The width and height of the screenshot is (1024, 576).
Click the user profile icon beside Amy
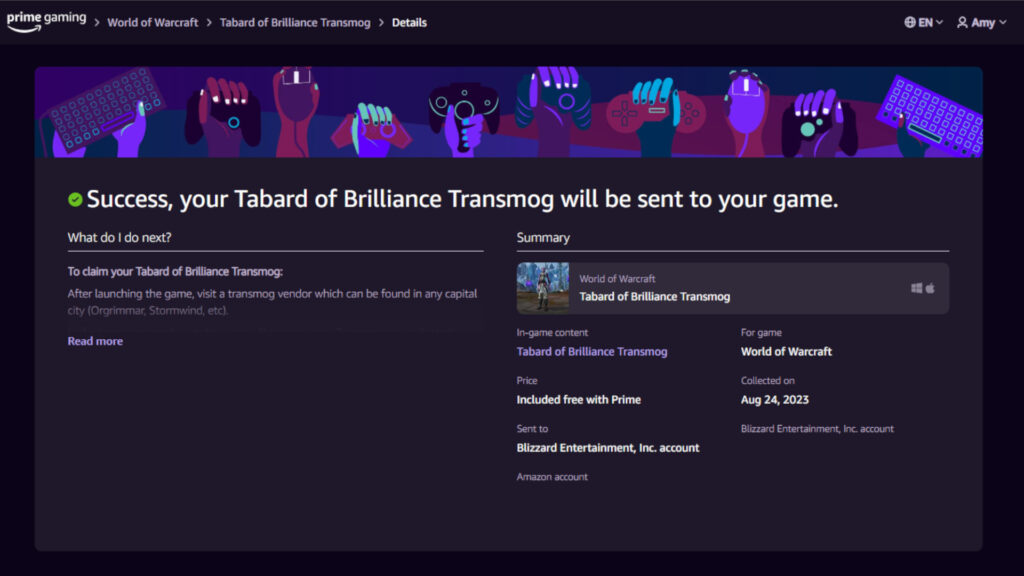(962, 21)
